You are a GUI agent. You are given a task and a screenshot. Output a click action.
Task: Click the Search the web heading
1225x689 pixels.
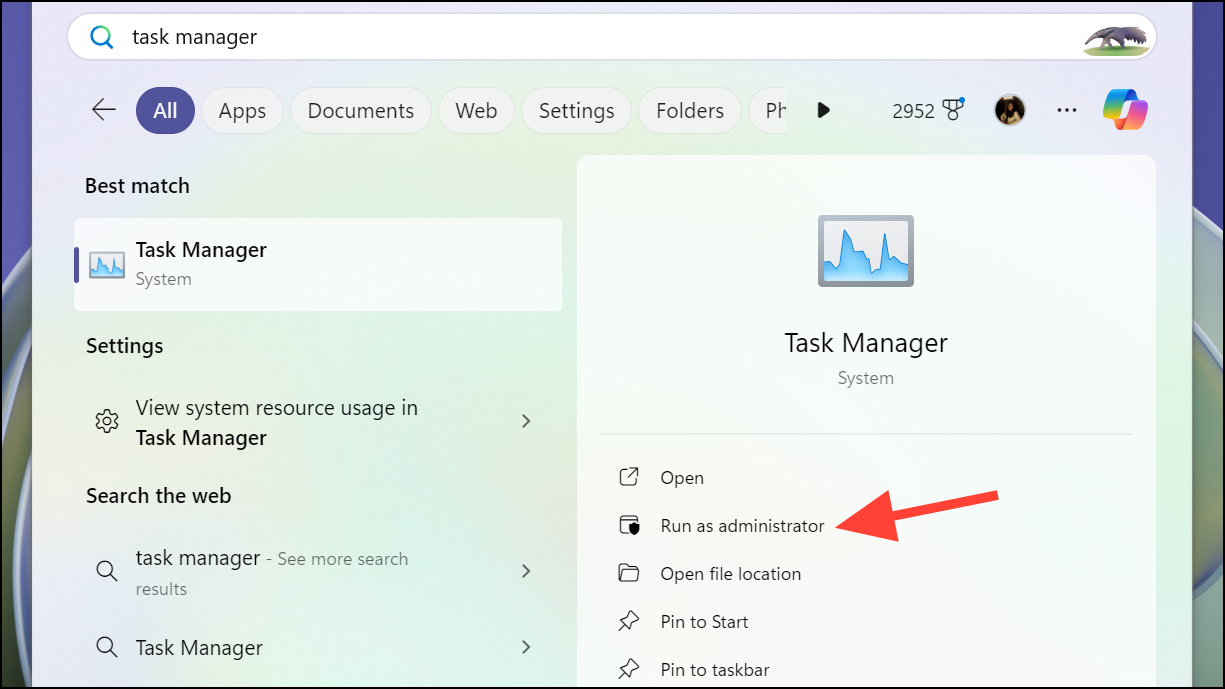click(x=158, y=496)
